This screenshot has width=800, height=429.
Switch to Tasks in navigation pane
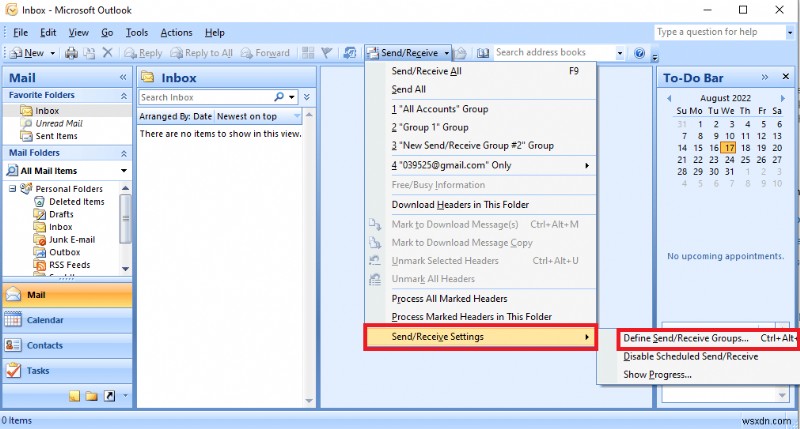coord(67,371)
